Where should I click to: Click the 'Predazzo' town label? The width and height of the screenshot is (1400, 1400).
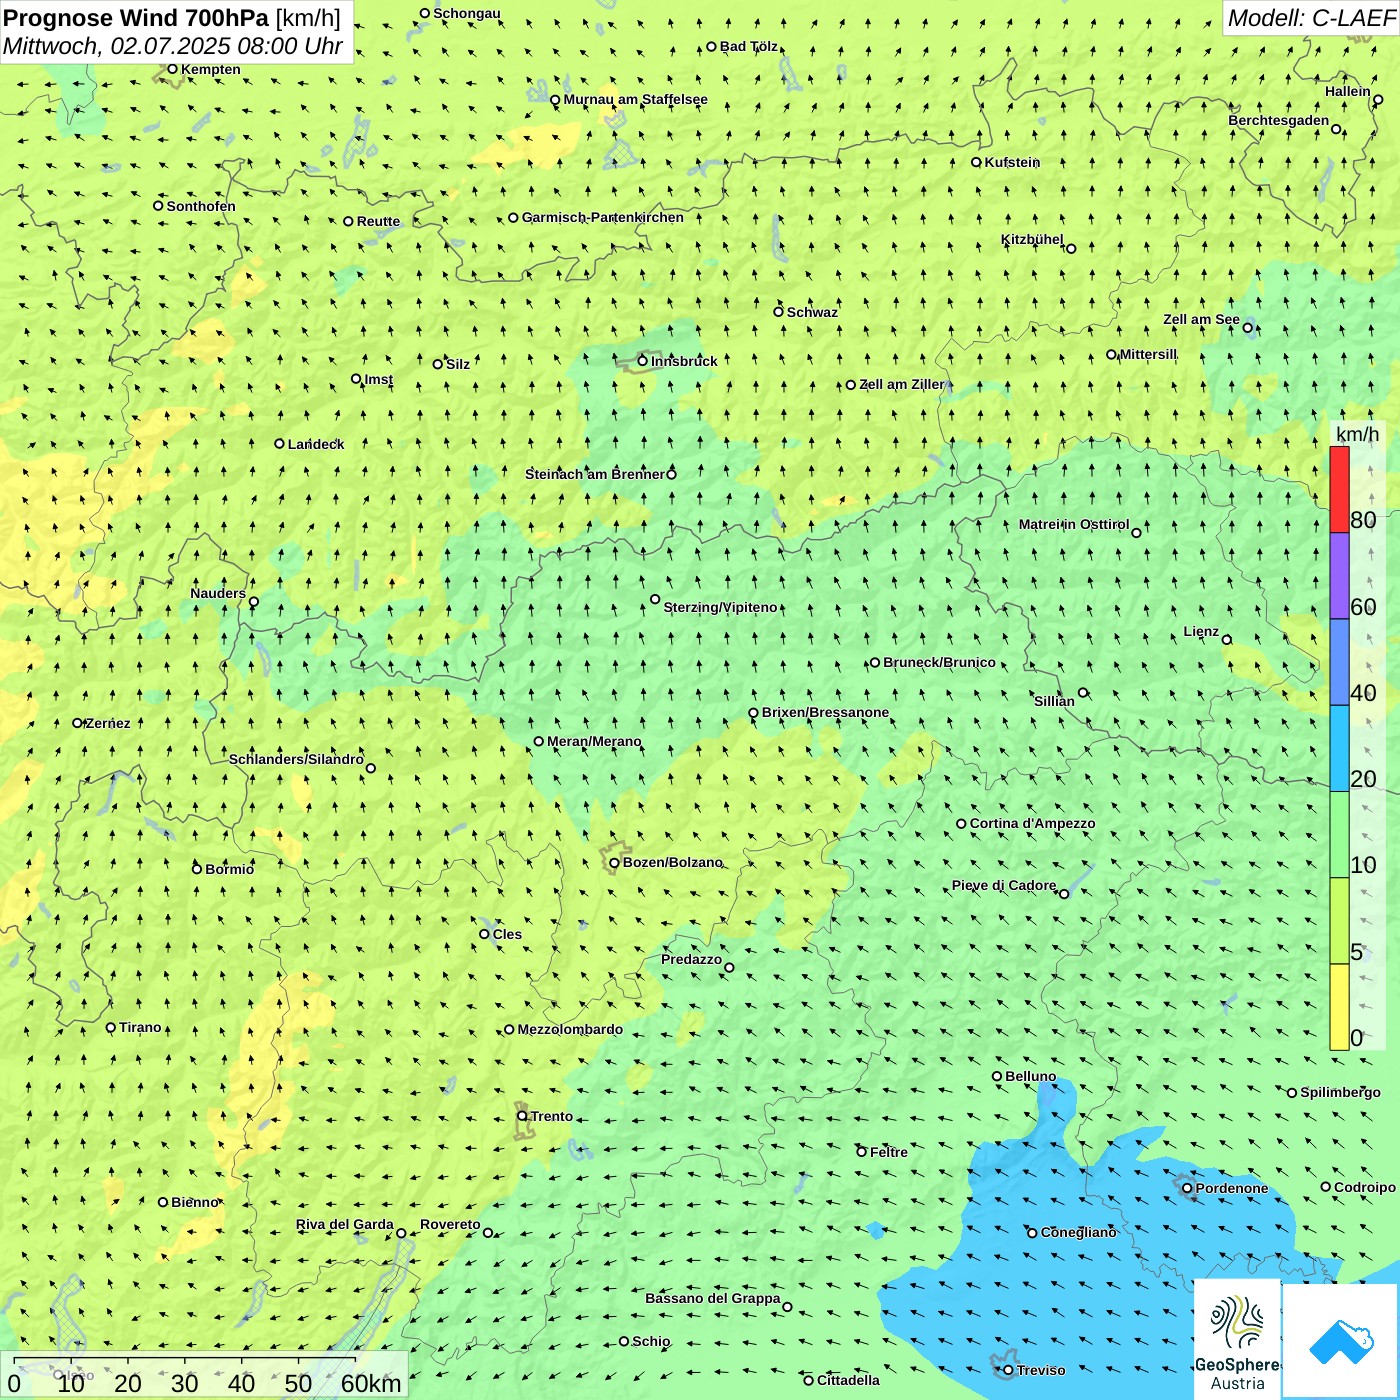click(x=691, y=959)
